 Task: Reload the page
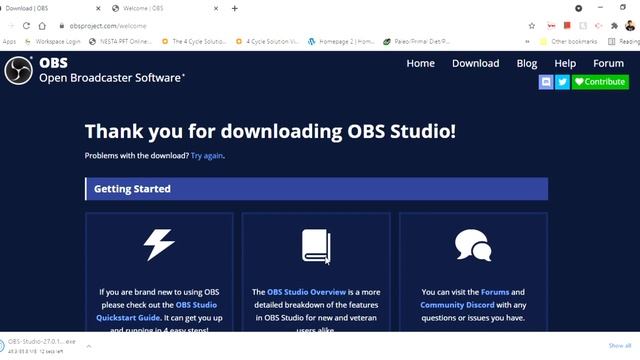point(26,26)
